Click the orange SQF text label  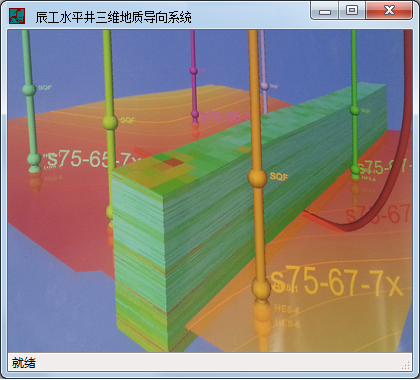click(x=279, y=176)
